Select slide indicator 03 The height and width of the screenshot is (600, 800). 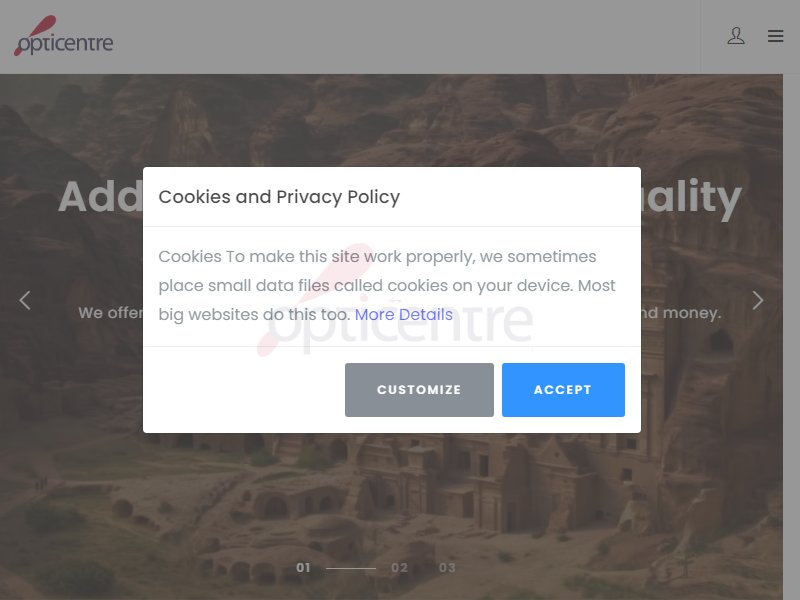pyautogui.click(x=447, y=567)
